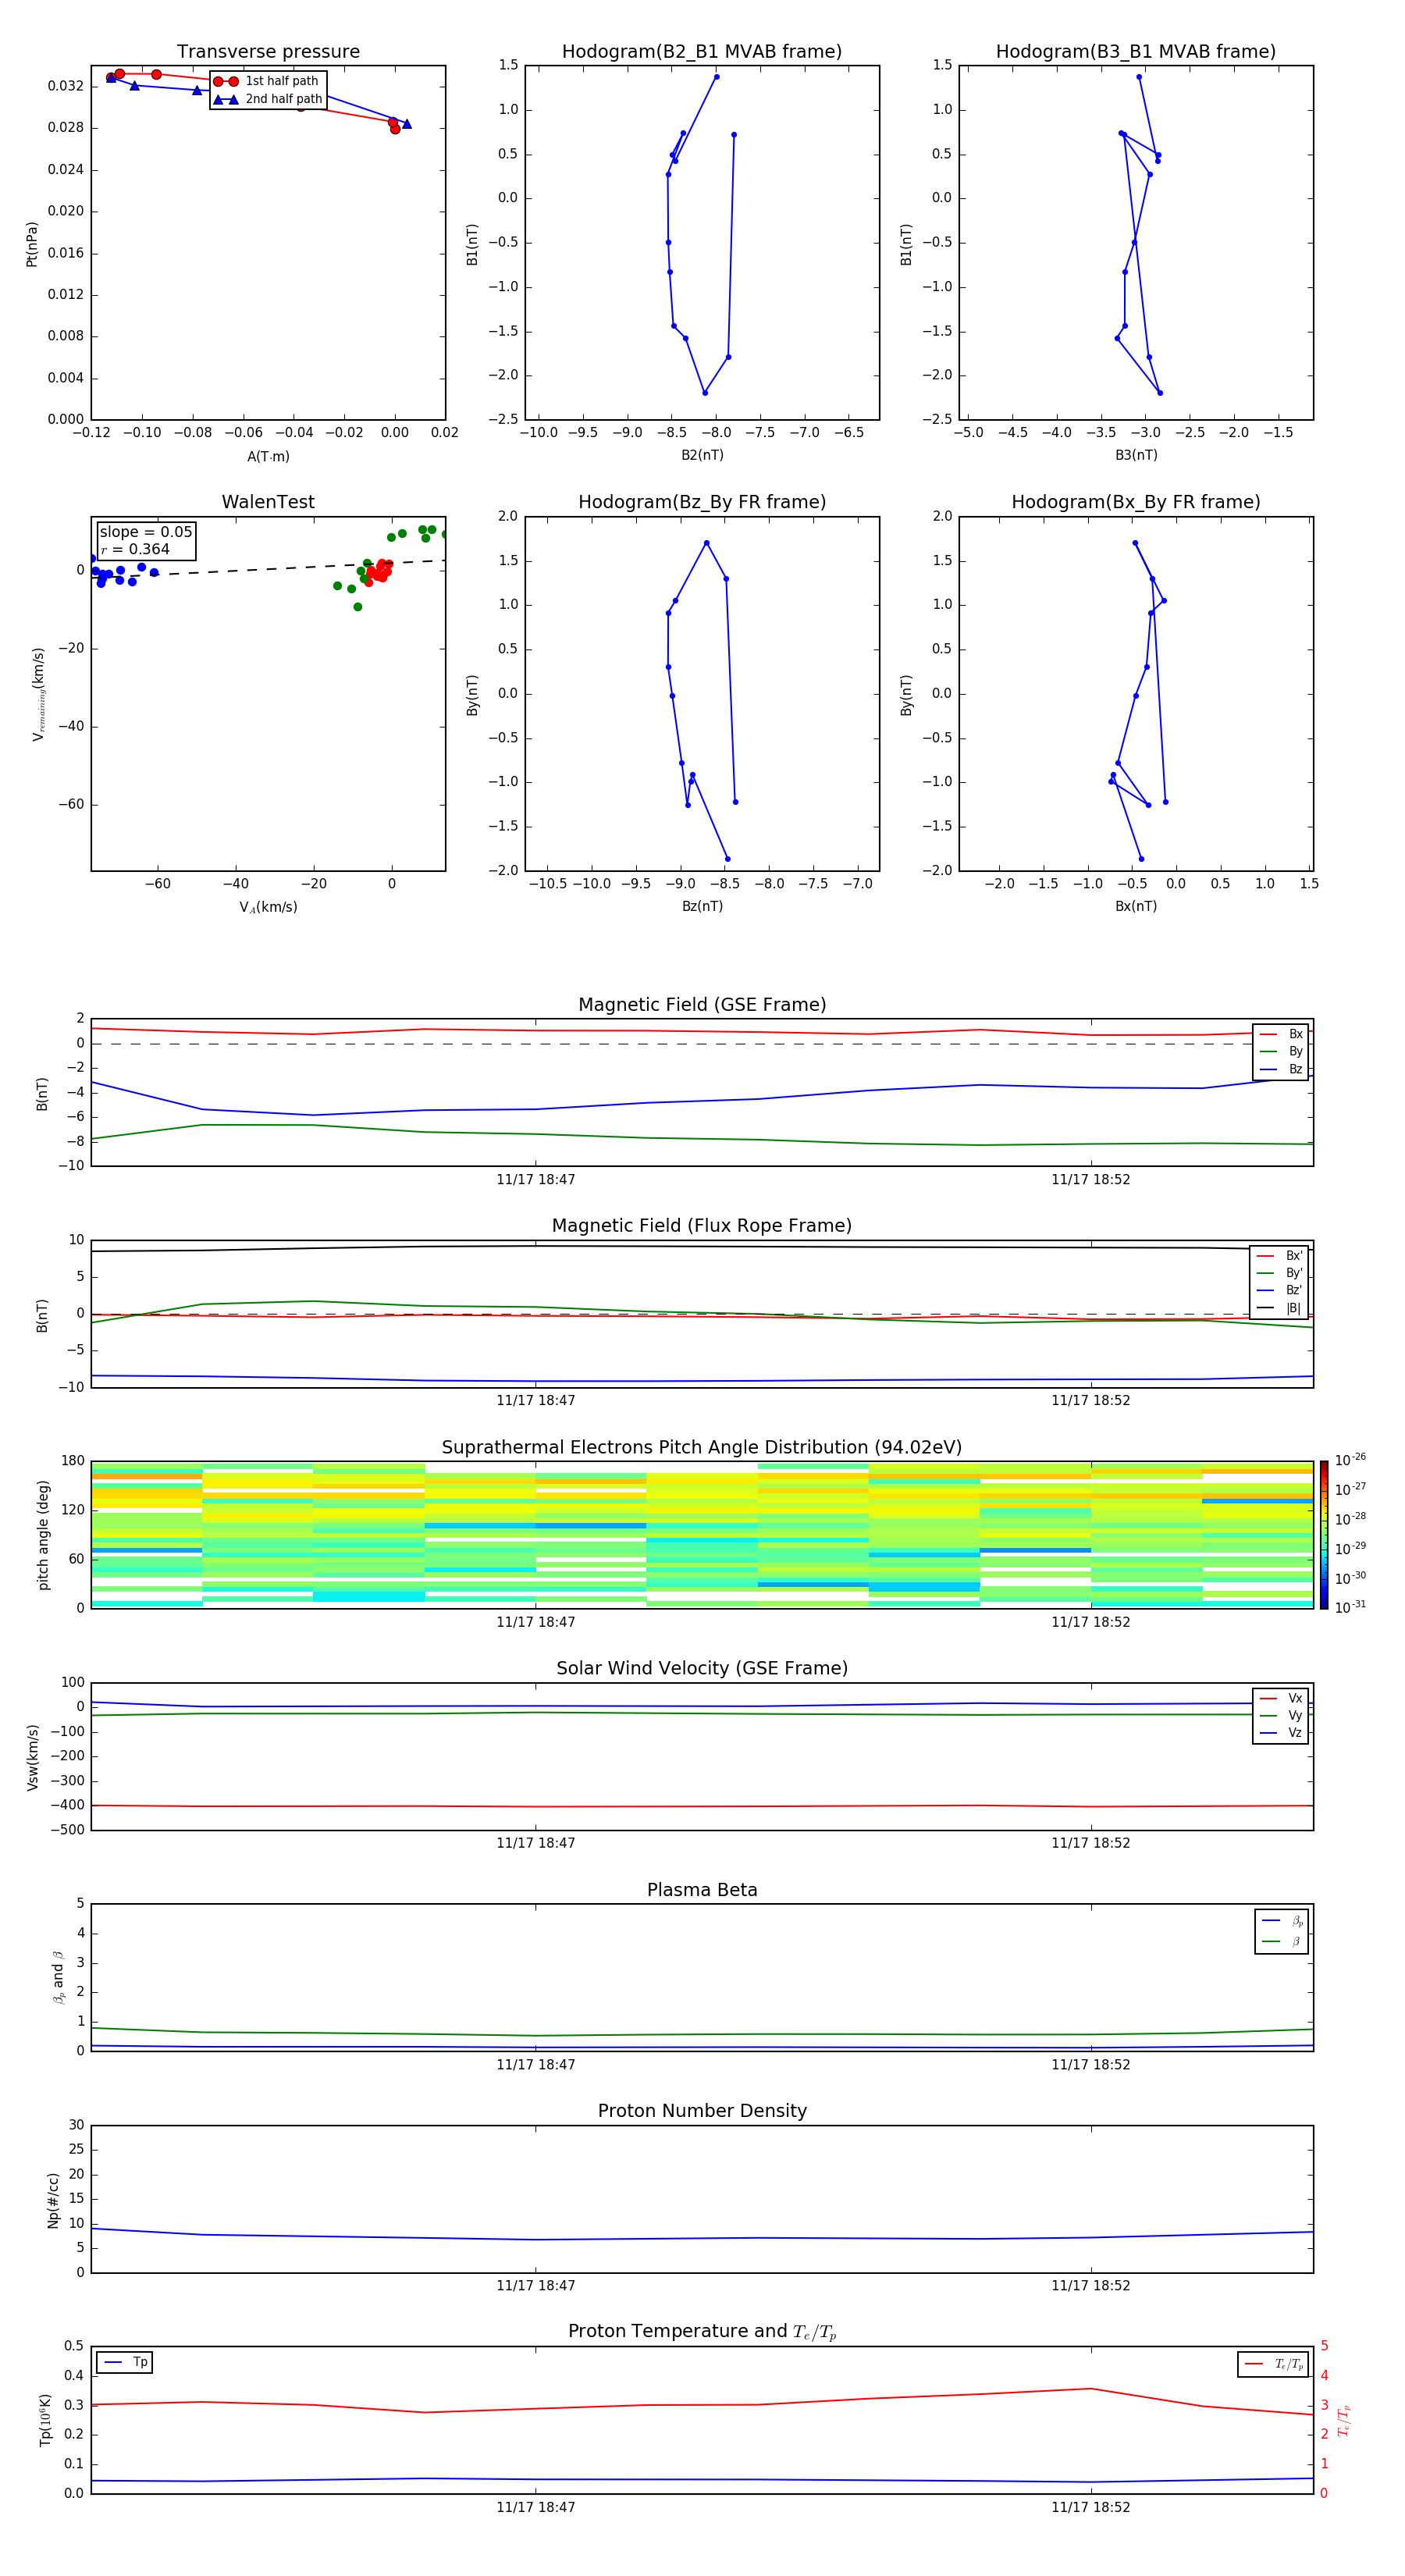
Task: Click the 'pitch angle (deg)' axis label
Action: (43, 1535)
